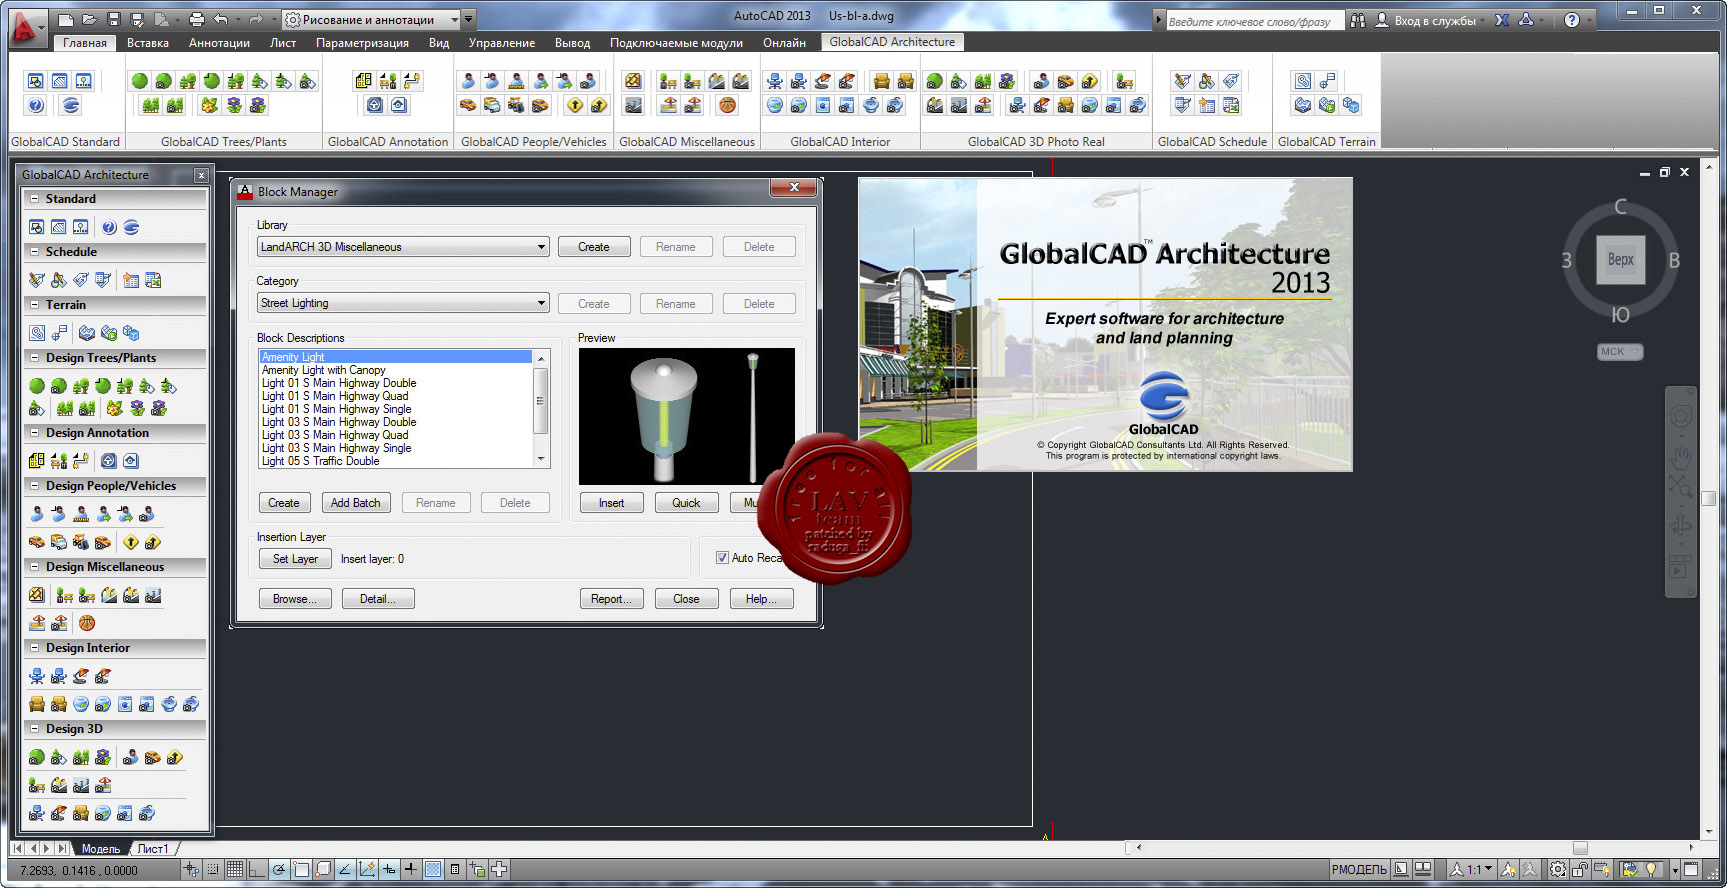Click the workspace settings gear in status bar
1727x888 pixels.
pyautogui.click(x=1558, y=870)
